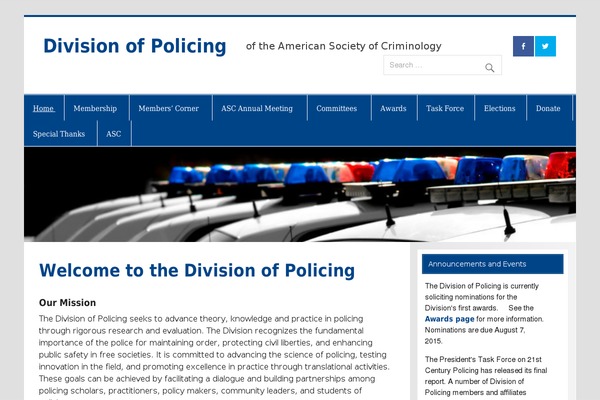
Task: Click the police car lights banner image
Action: (x=300, y=195)
